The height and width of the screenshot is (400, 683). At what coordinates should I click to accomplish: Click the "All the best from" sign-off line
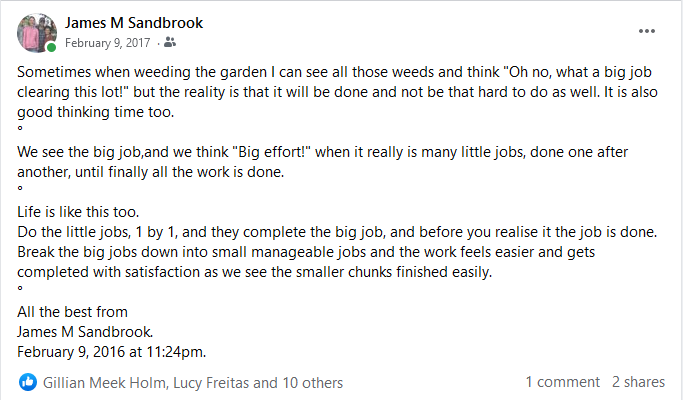(73, 312)
